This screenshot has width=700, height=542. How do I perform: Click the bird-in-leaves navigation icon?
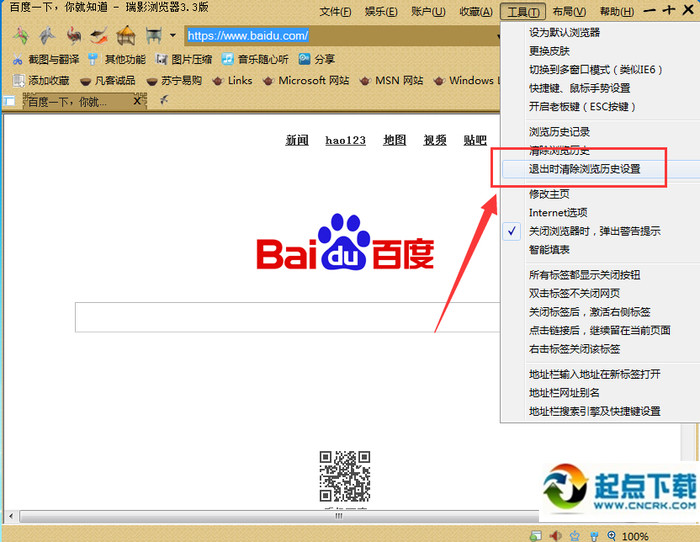pos(21,35)
